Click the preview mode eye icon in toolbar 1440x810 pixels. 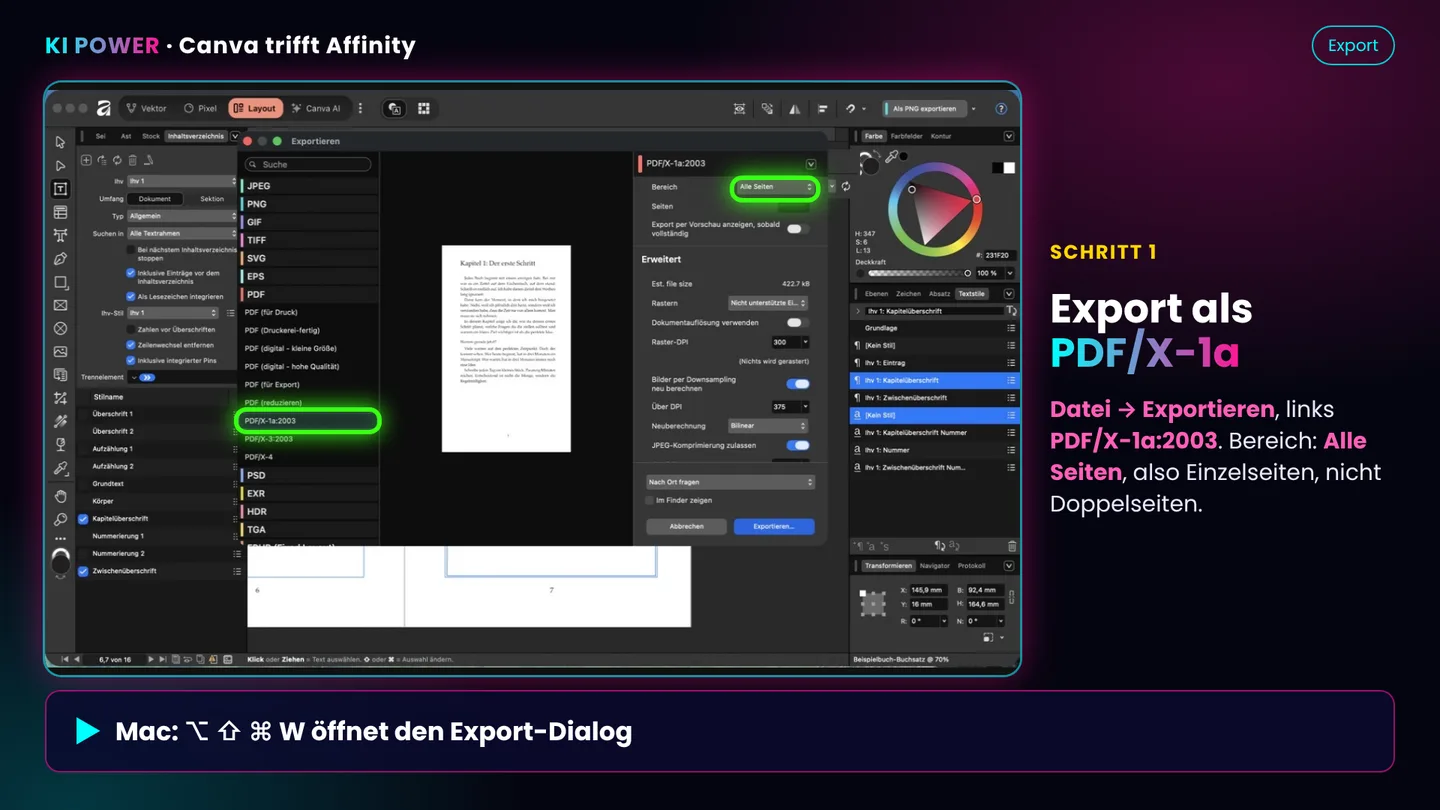click(739, 108)
